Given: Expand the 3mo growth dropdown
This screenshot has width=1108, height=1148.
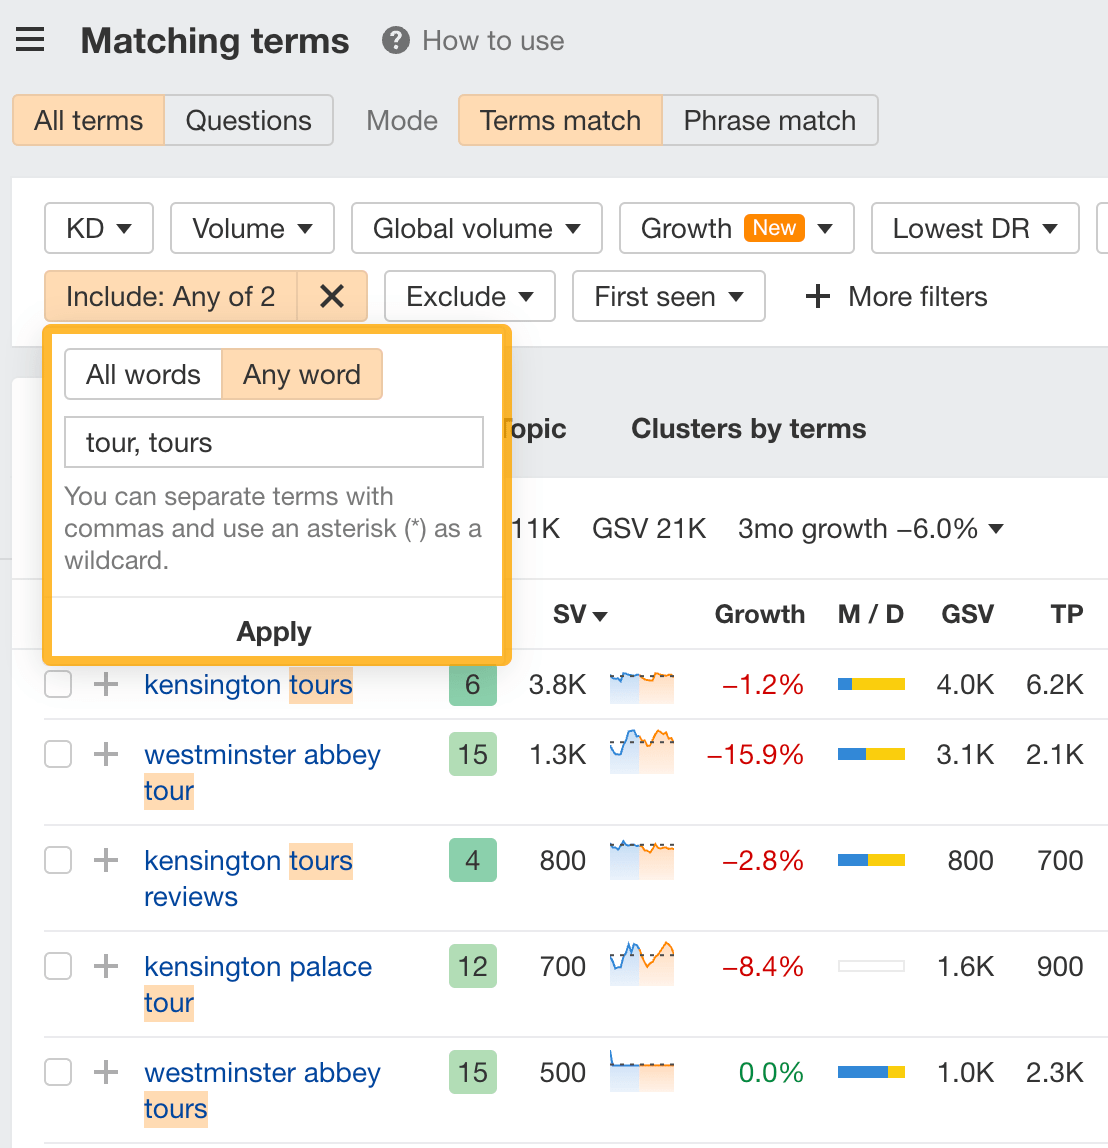Looking at the screenshot, I should (995, 529).
